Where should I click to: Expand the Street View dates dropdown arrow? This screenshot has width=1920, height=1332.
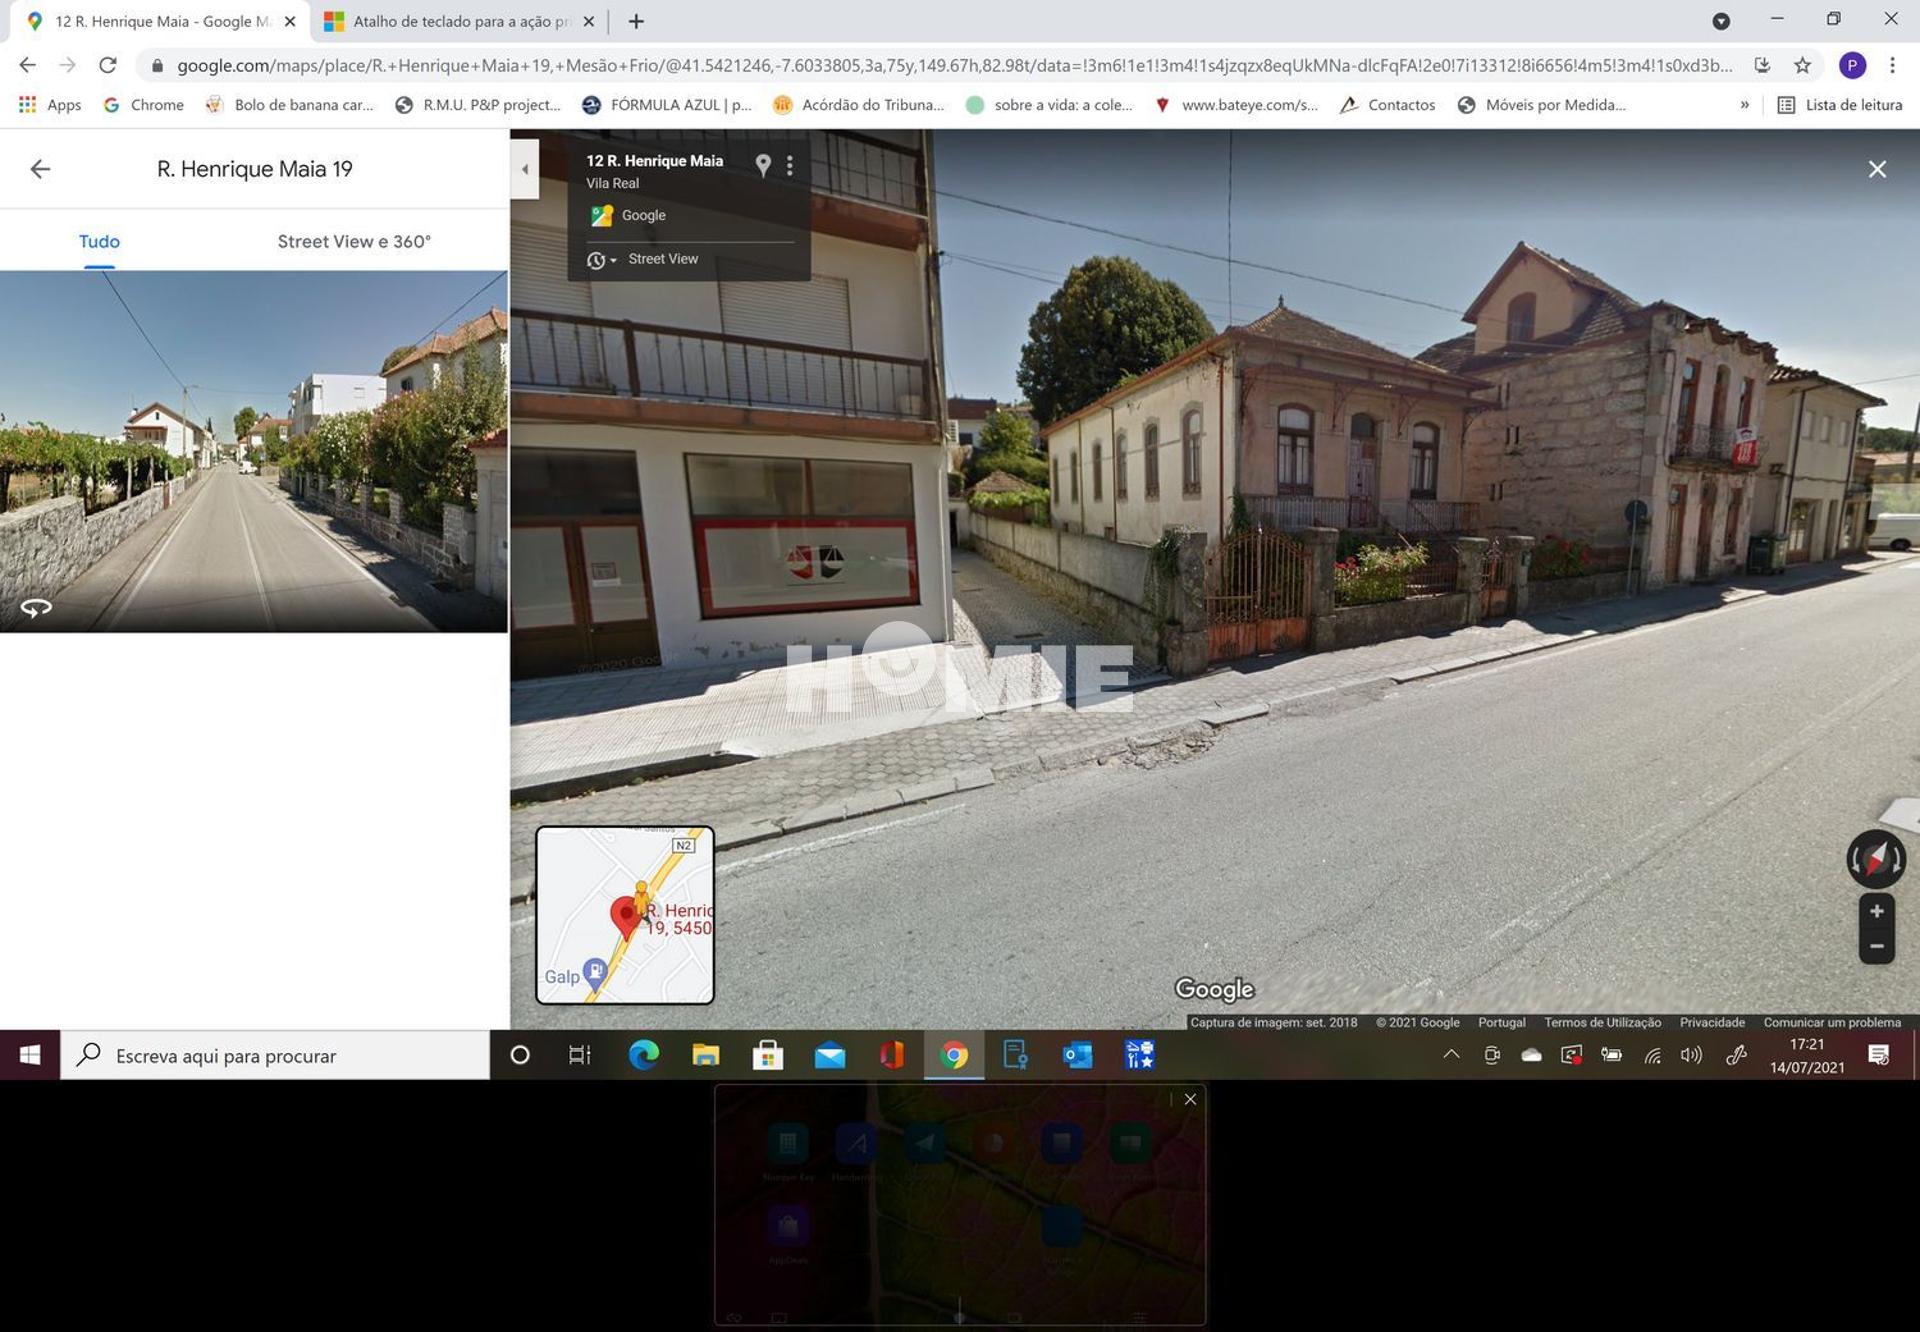pos(613,260)
